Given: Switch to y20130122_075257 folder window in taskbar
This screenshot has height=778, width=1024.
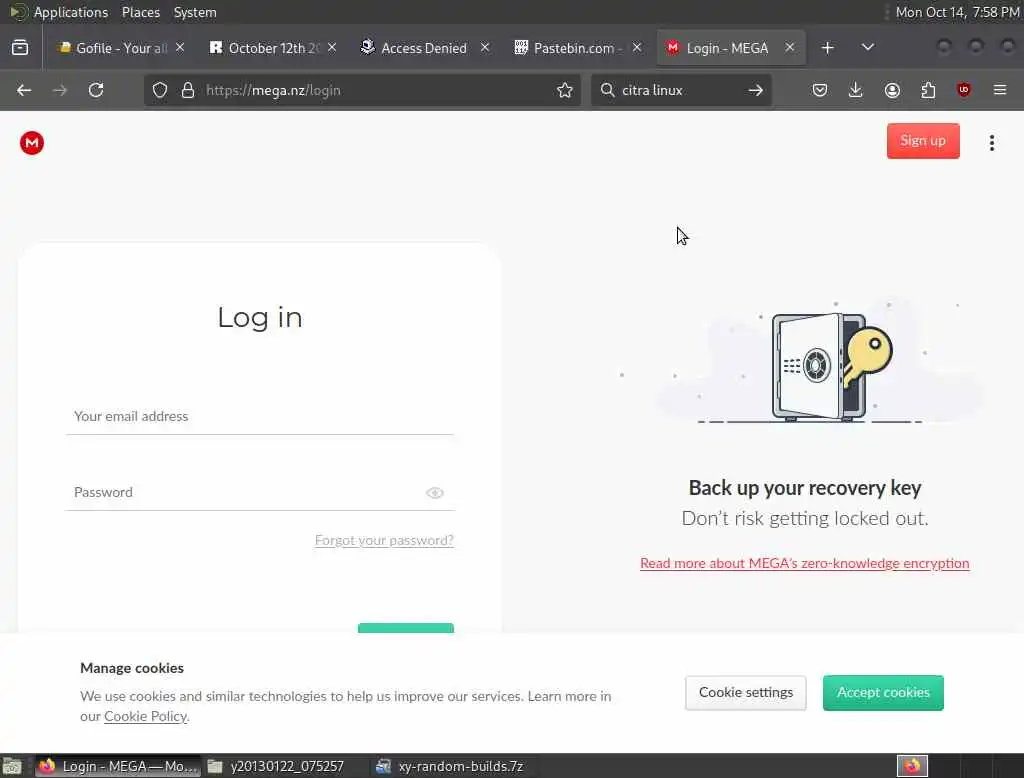Looking at the screenshot, I should [285, 766].
